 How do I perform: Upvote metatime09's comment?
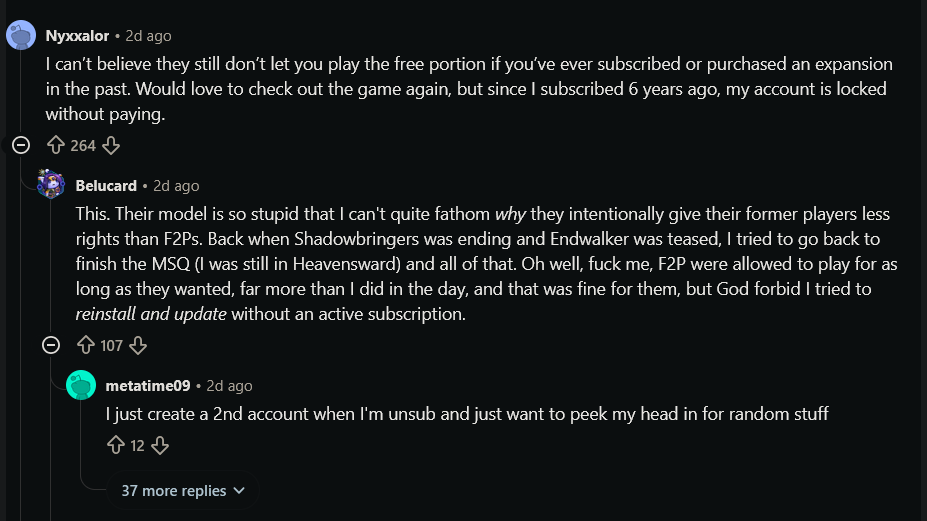pos(116,445)
